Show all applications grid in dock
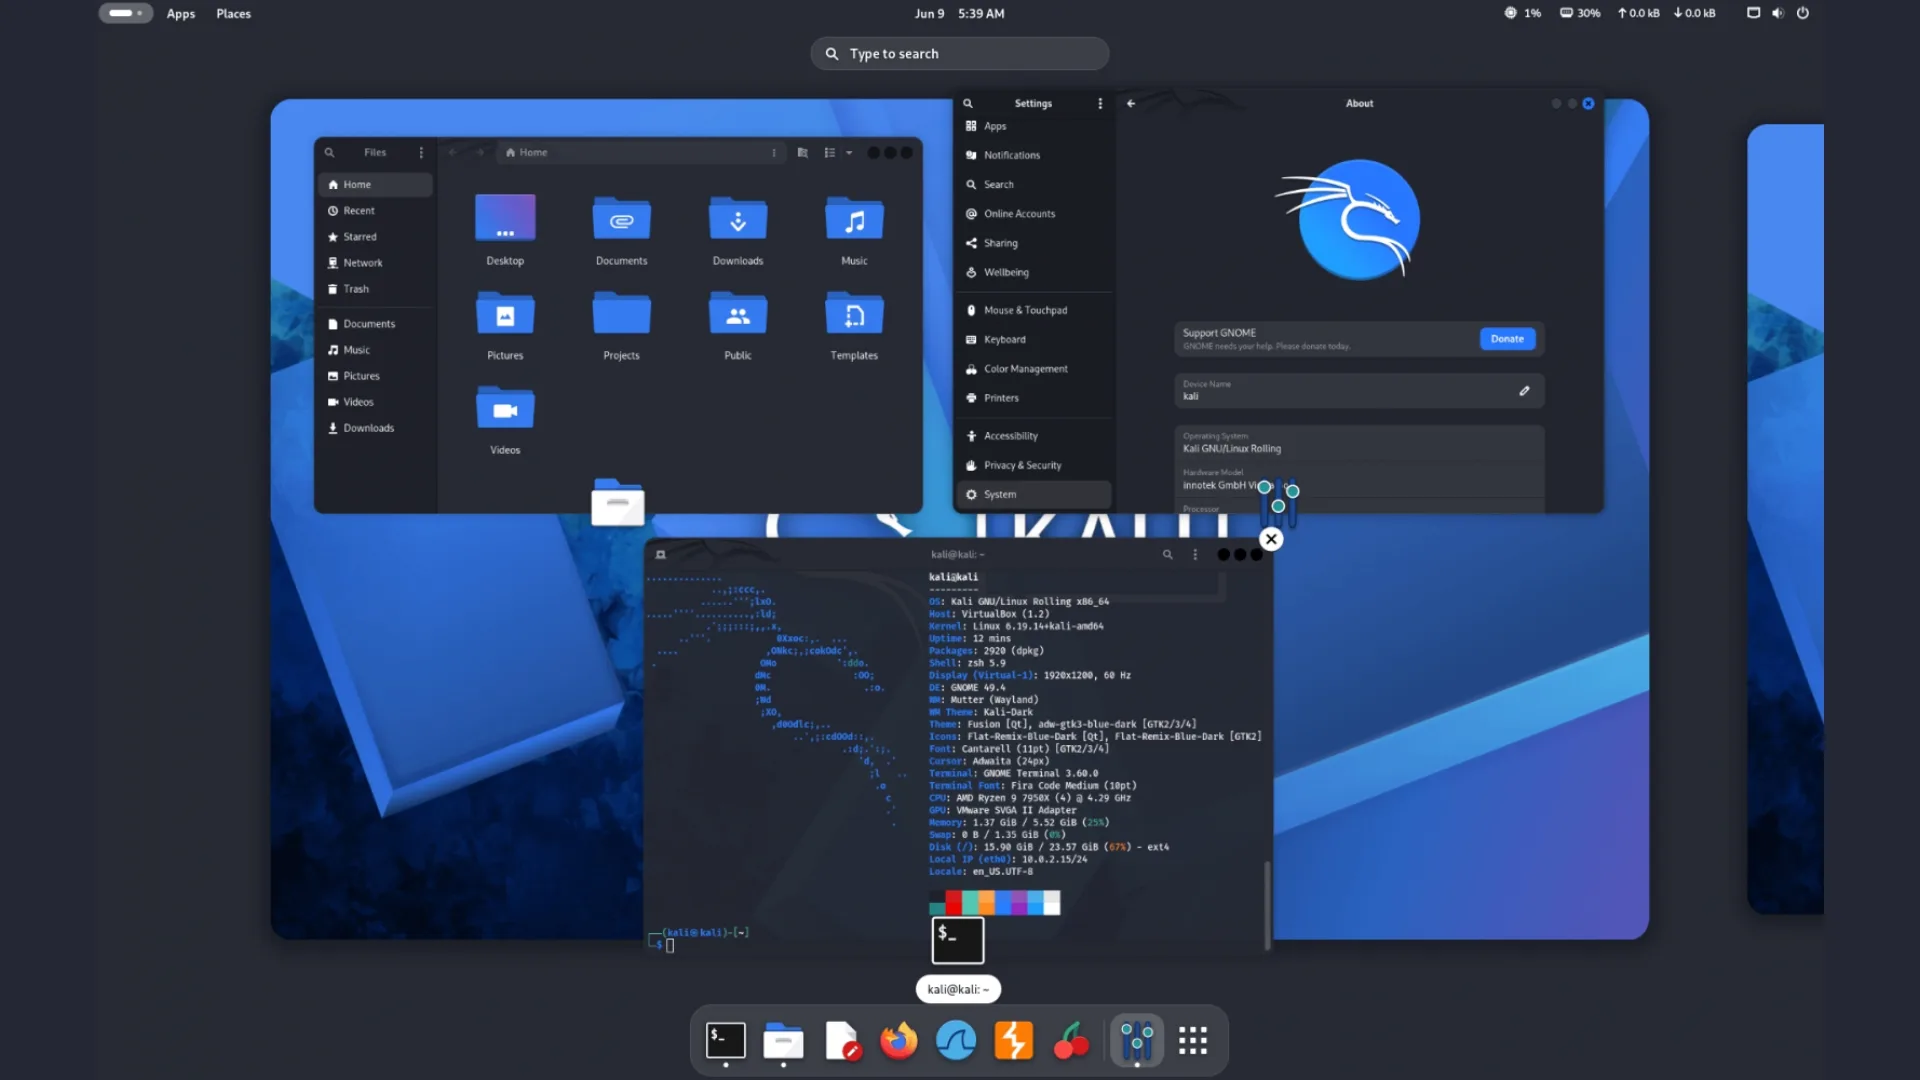Image resolution: width=1920 pixels, height=1080 pixels. [x=1193, y=1041]
